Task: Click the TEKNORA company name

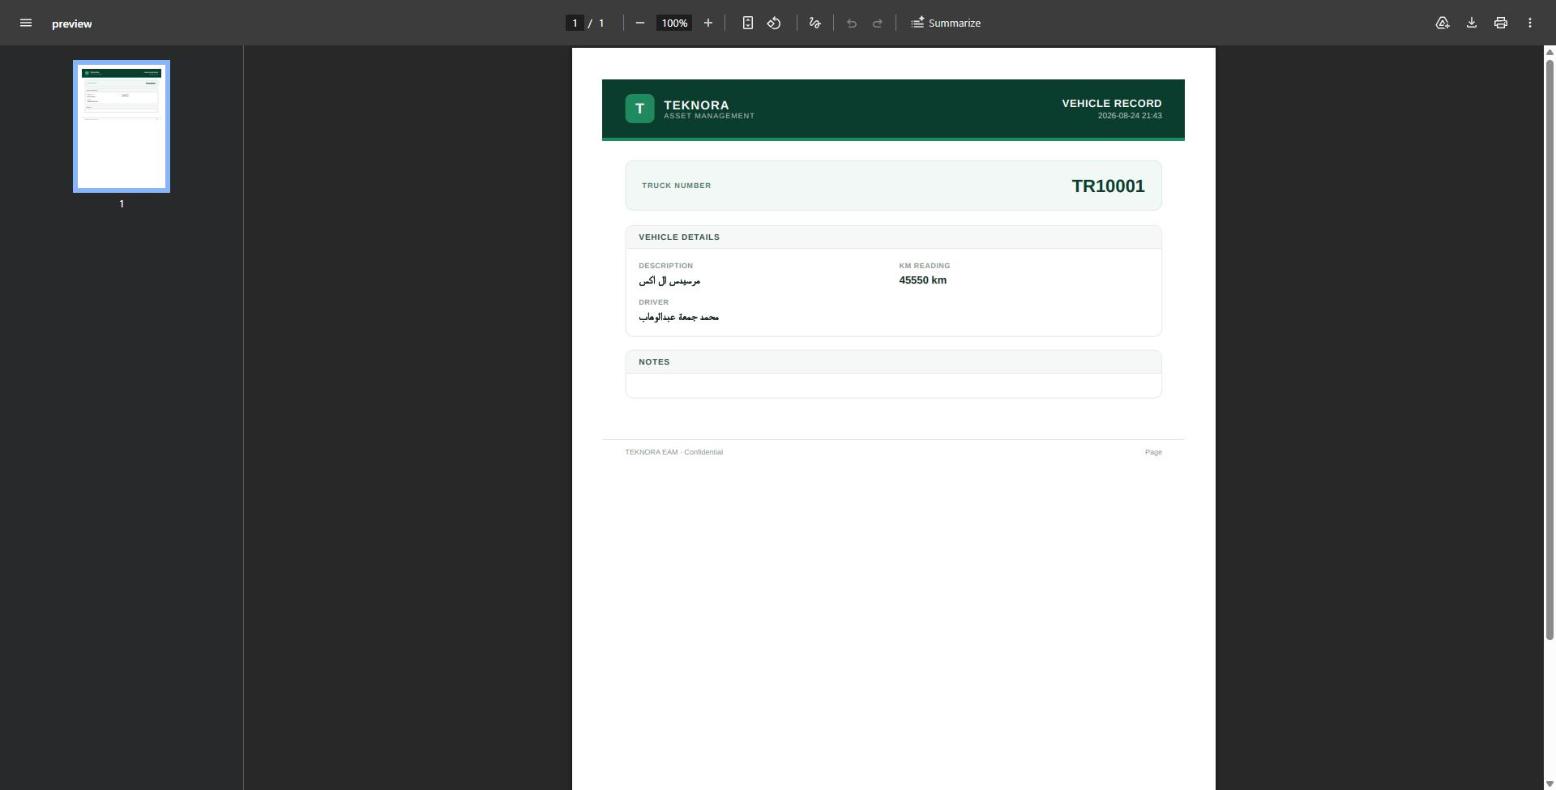Action: point(696,105)
